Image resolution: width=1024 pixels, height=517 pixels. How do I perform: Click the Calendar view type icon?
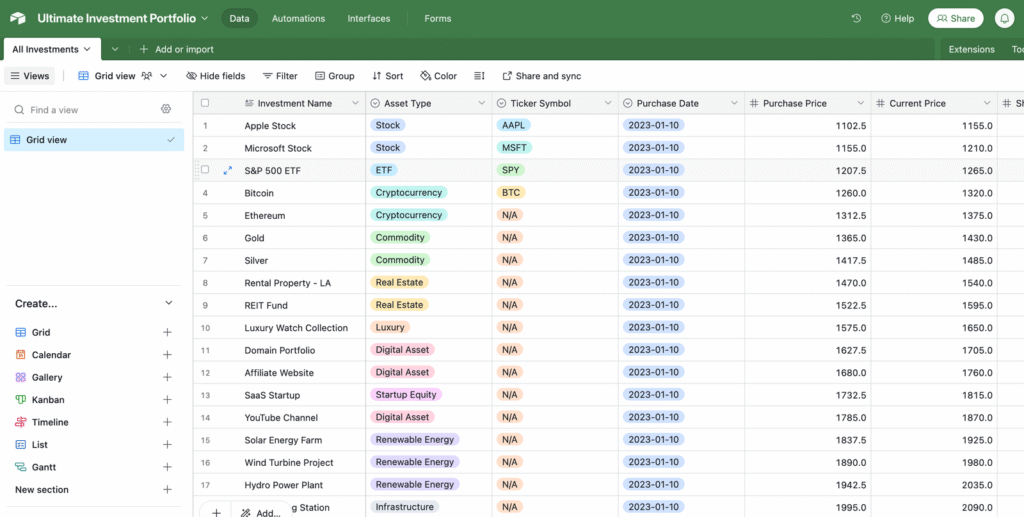tap(20, 354)
